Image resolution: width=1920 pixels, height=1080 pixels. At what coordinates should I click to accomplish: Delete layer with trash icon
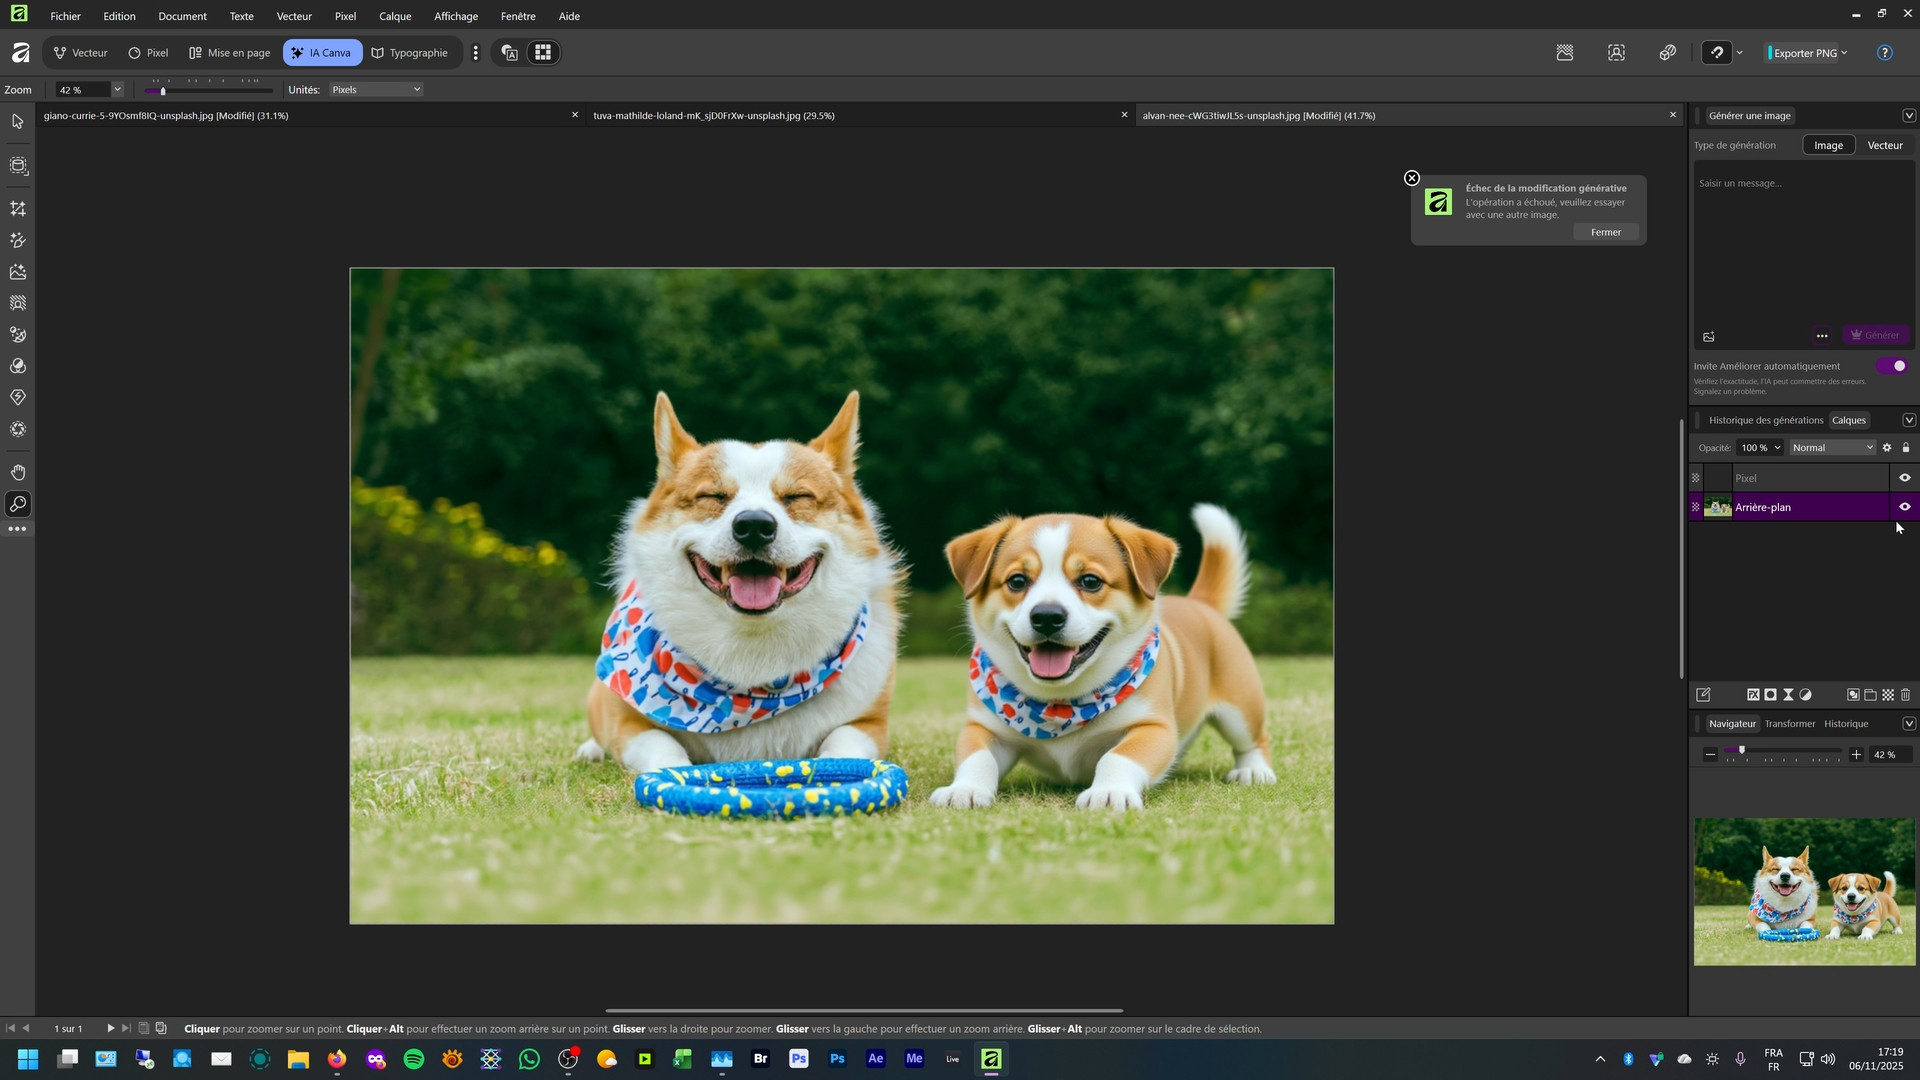click(x=1906, y=695)
